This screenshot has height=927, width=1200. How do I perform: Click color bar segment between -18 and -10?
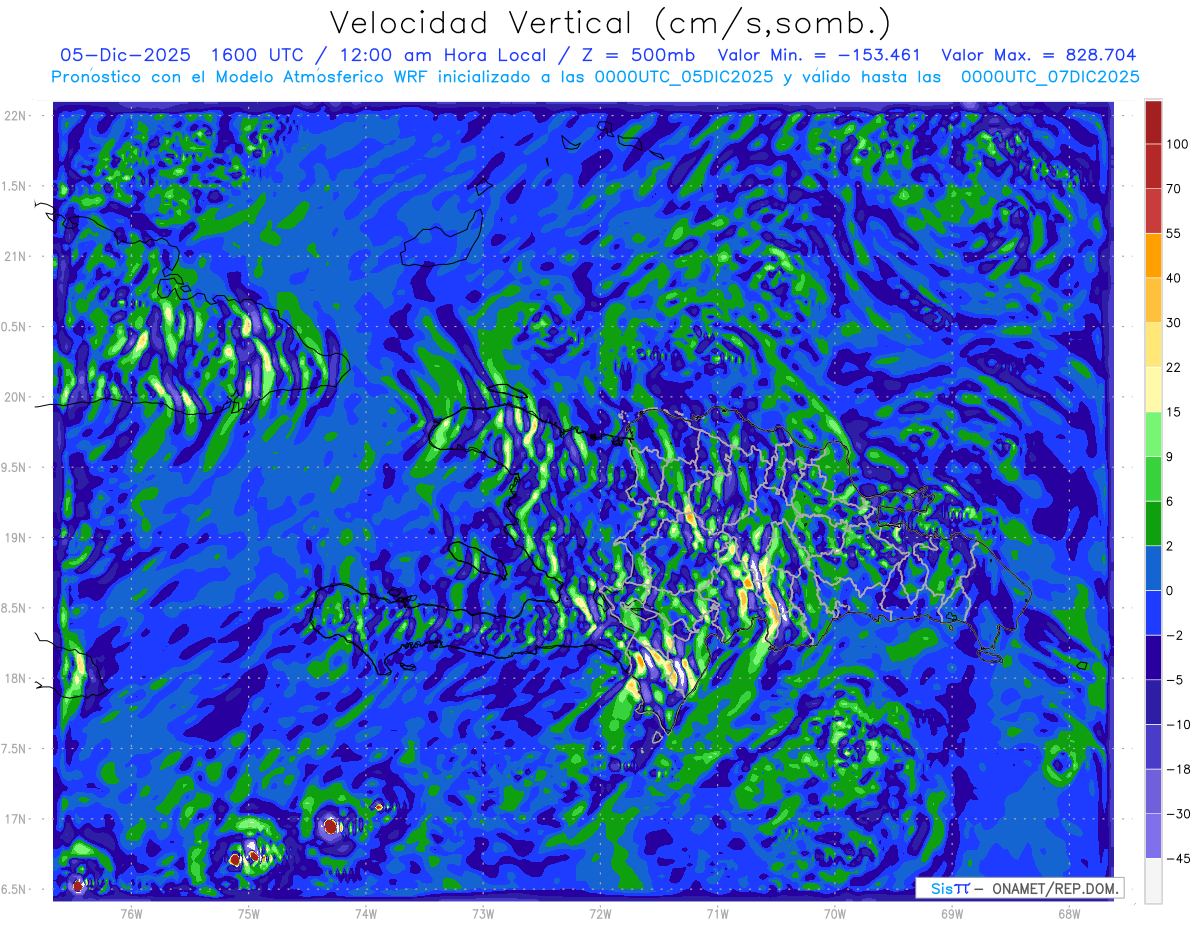(1152, 746)
